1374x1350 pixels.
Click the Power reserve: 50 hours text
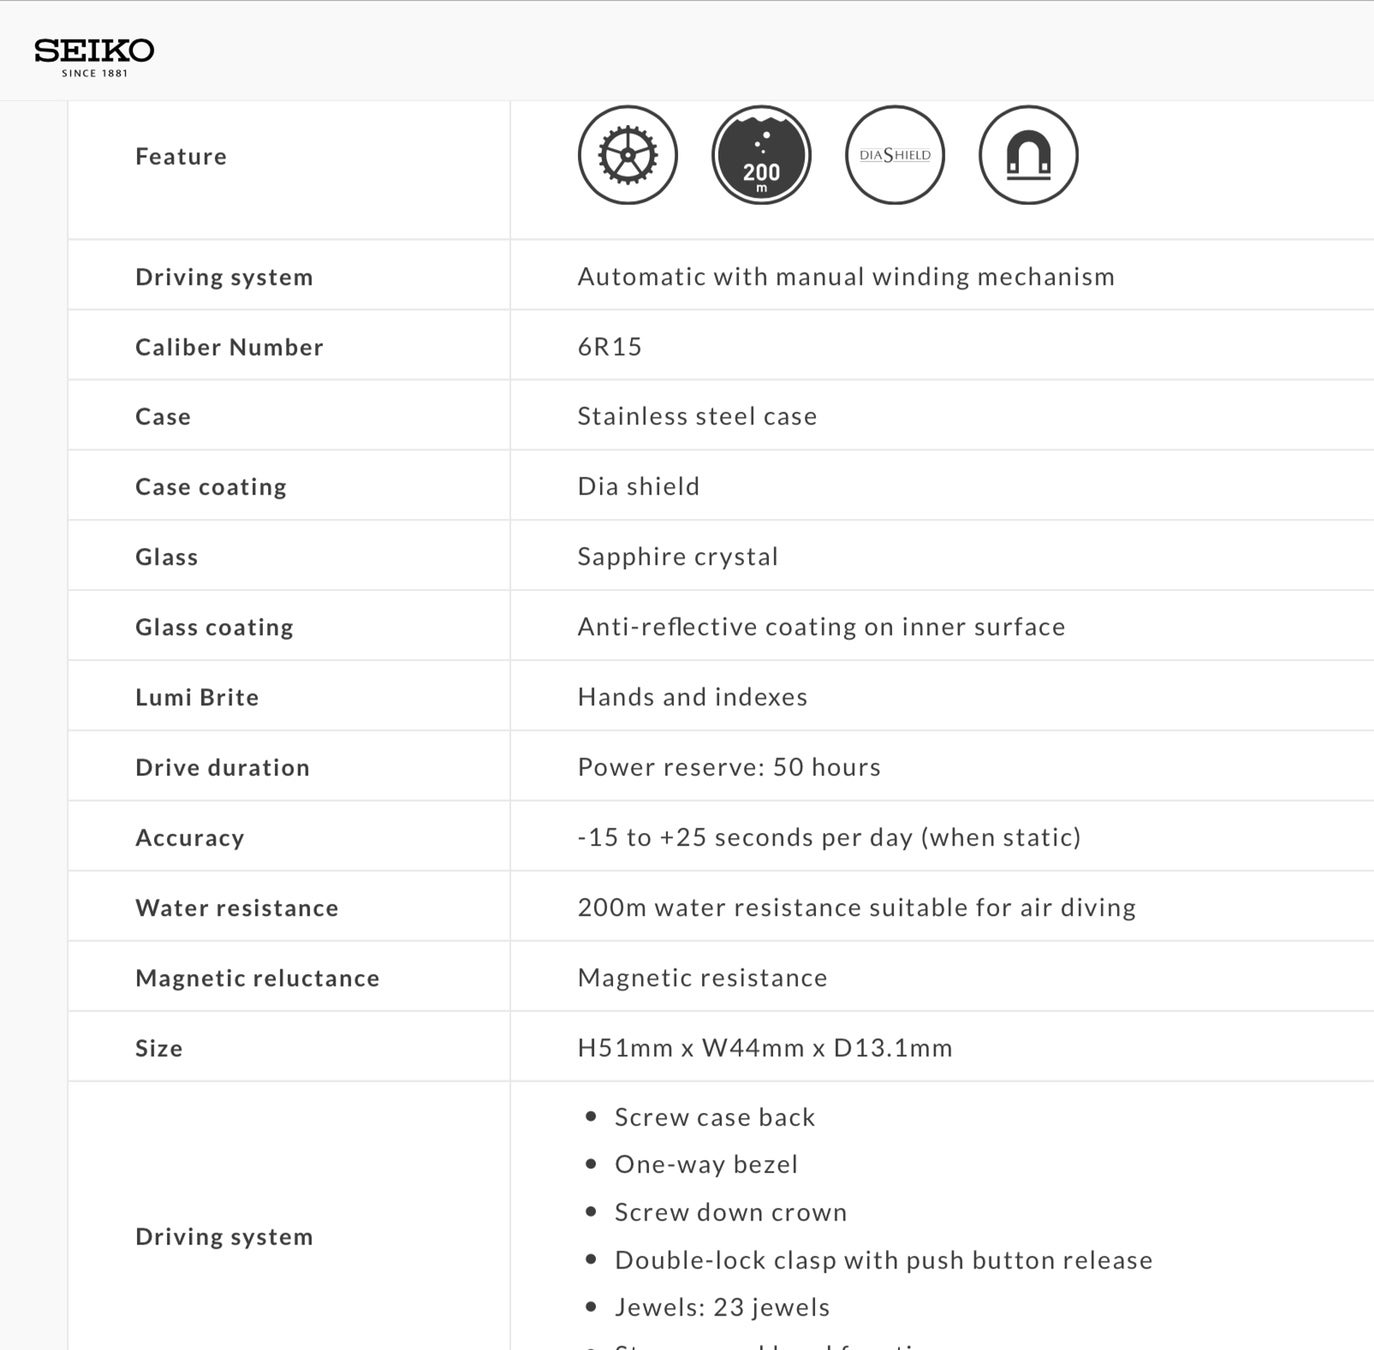[x=729, y=768]
